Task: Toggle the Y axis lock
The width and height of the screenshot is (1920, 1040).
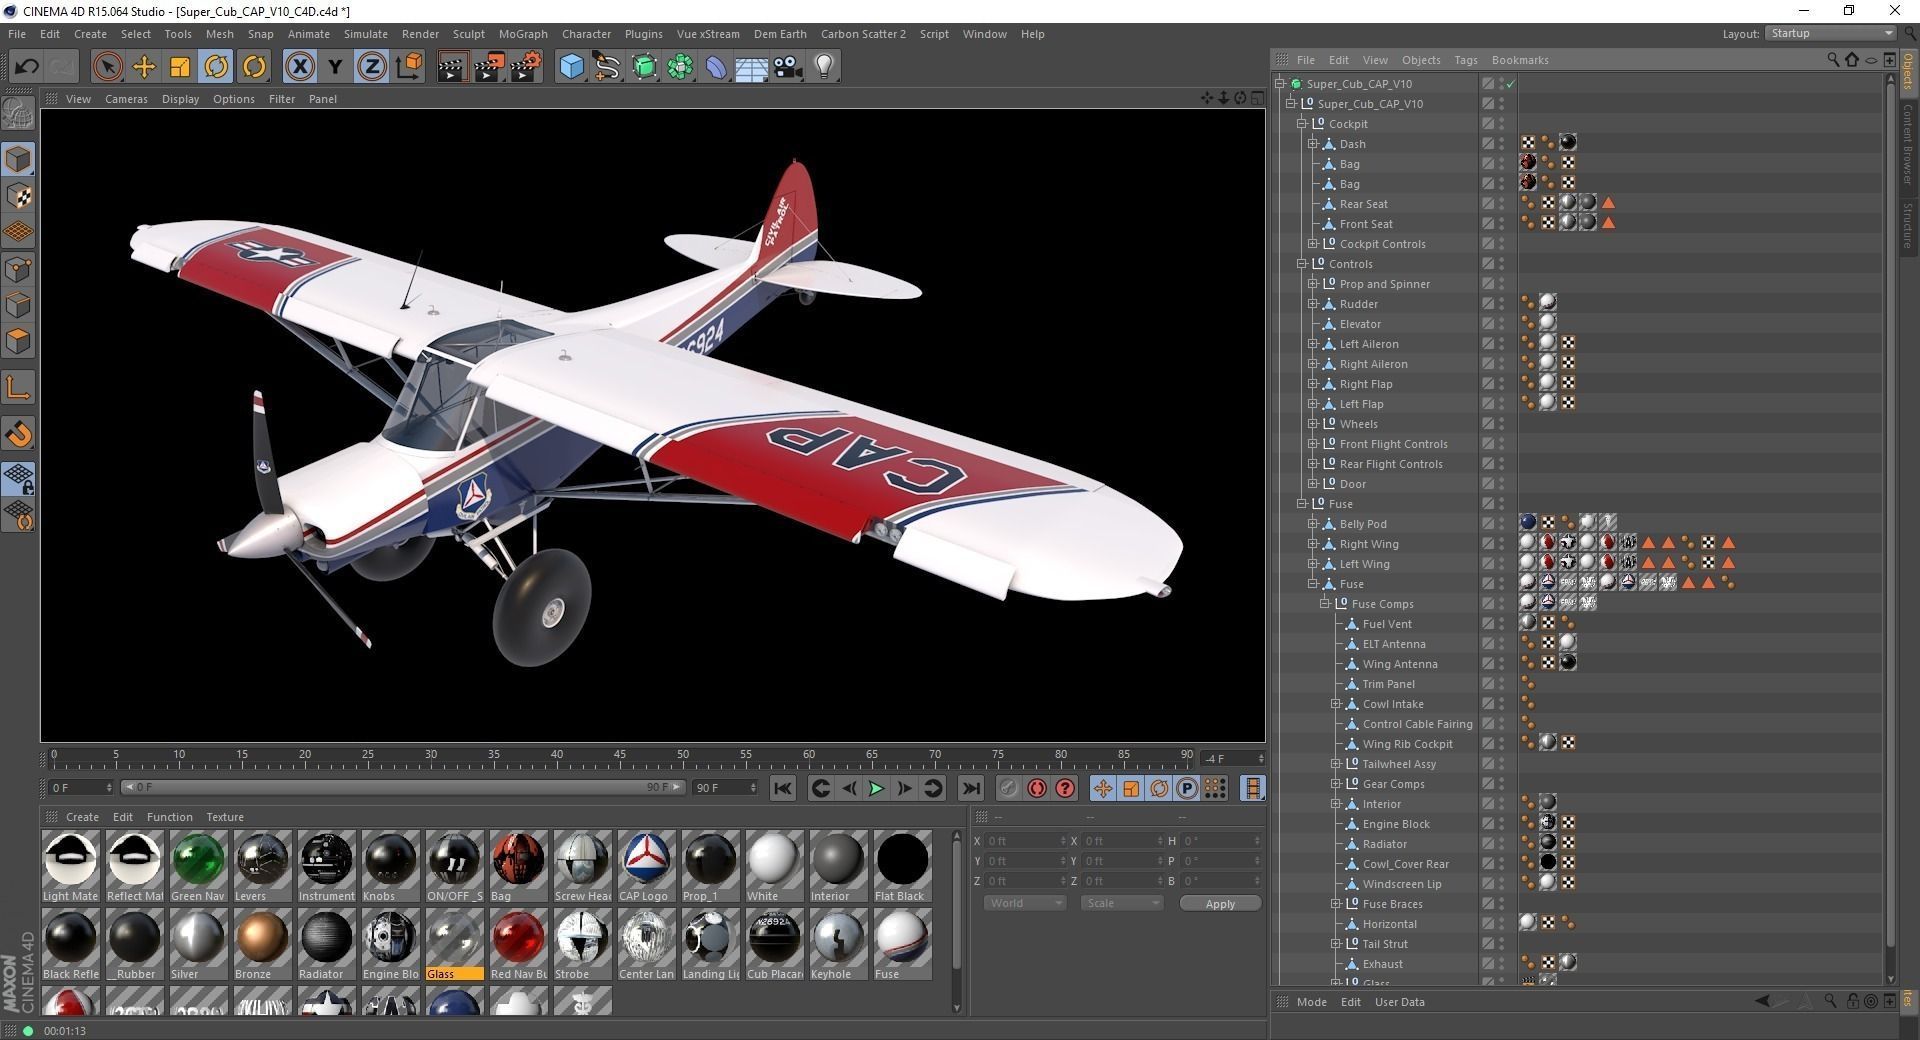Action: [x=335, y=67]
